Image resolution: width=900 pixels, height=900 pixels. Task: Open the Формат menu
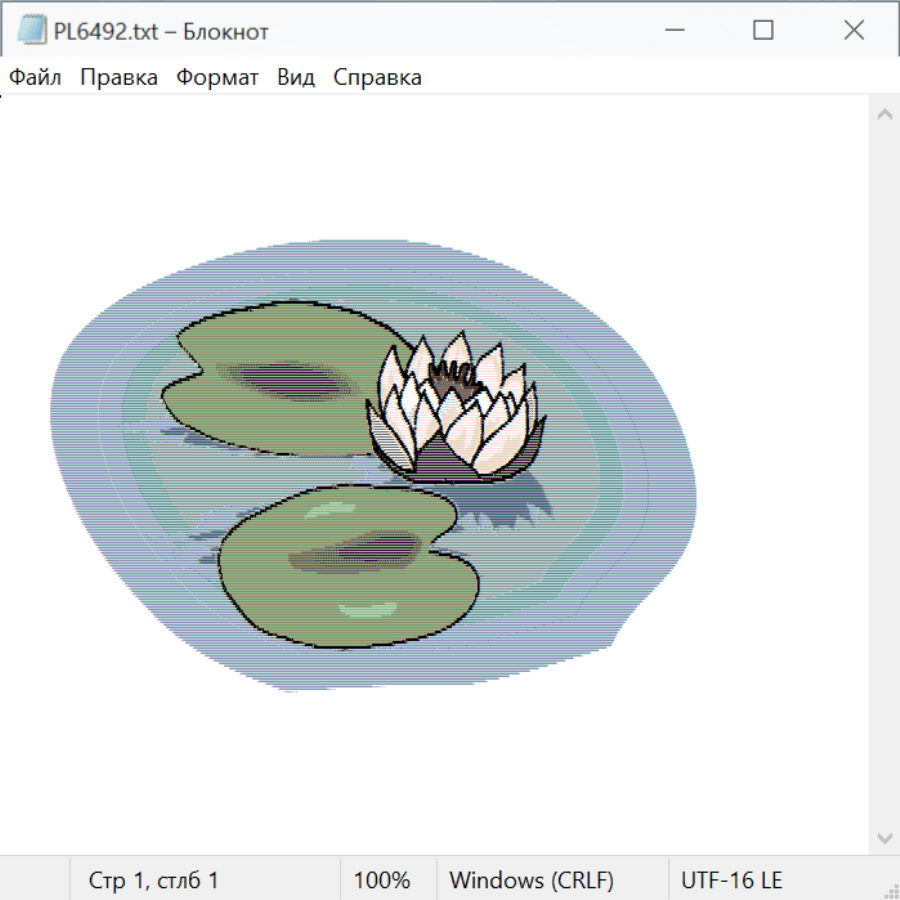tap(217, 77)
